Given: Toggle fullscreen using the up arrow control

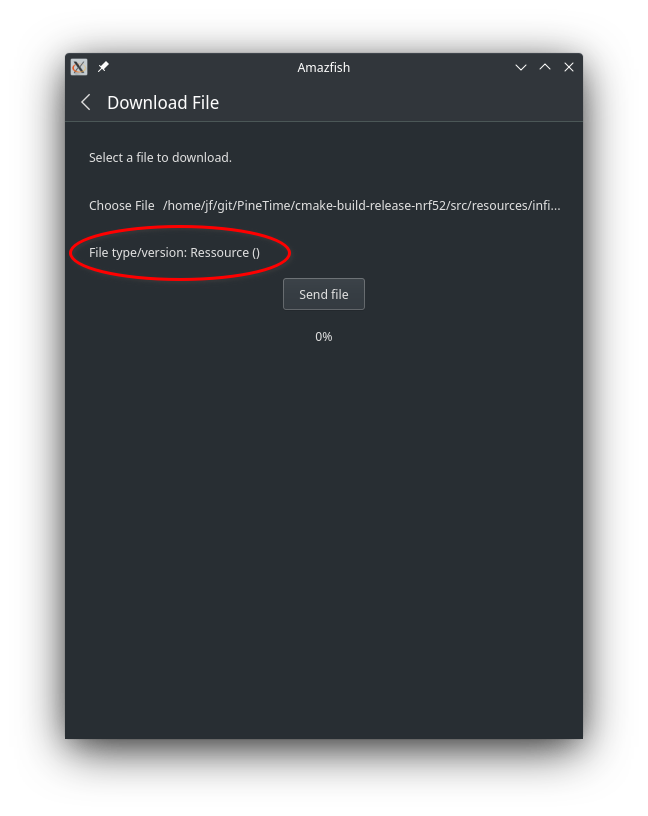Looking at the screenshot, I should (545, 67).
